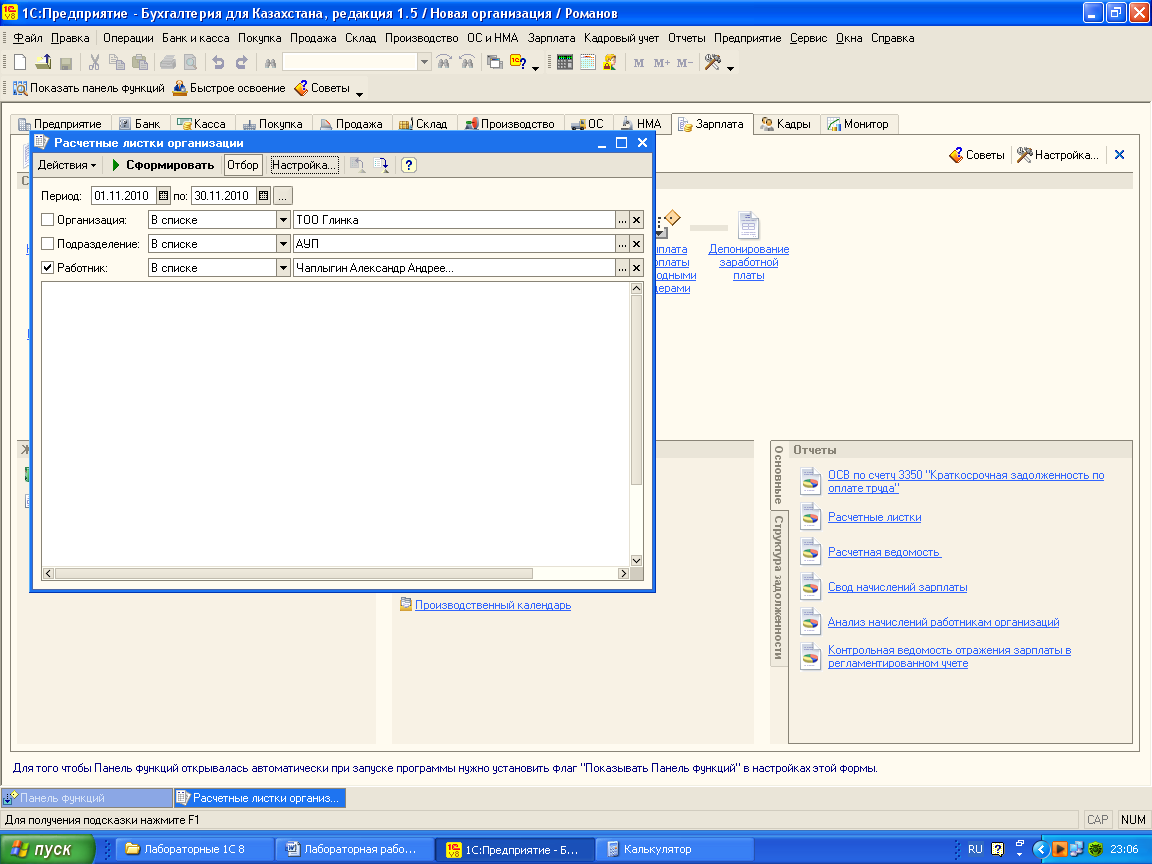Select the 'Структура задолженности' vertical tab

[x=778, y=587]
